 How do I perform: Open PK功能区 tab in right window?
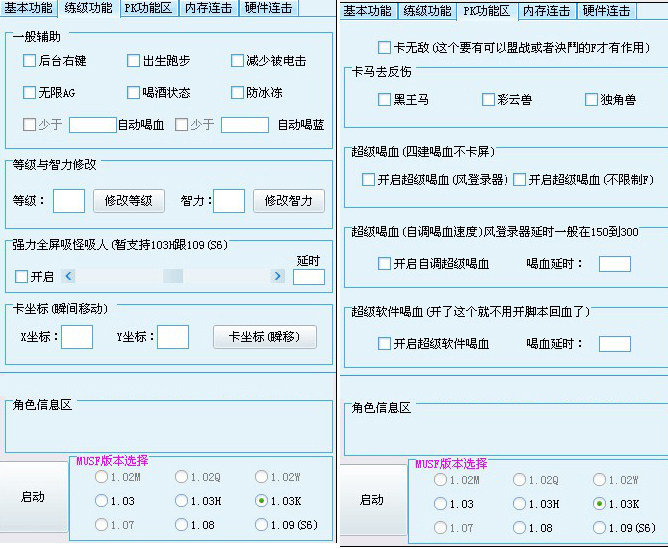click(x=487, y=11)
